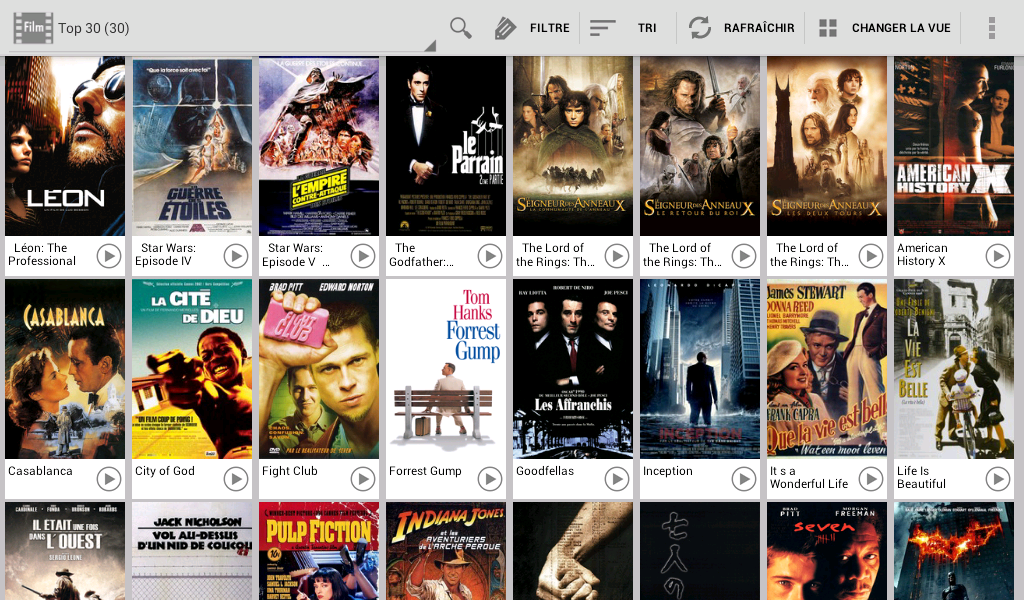Select the title "American History X"
Image resolution: width=1024 pixels, height=600 pixels.
[922, 255]
